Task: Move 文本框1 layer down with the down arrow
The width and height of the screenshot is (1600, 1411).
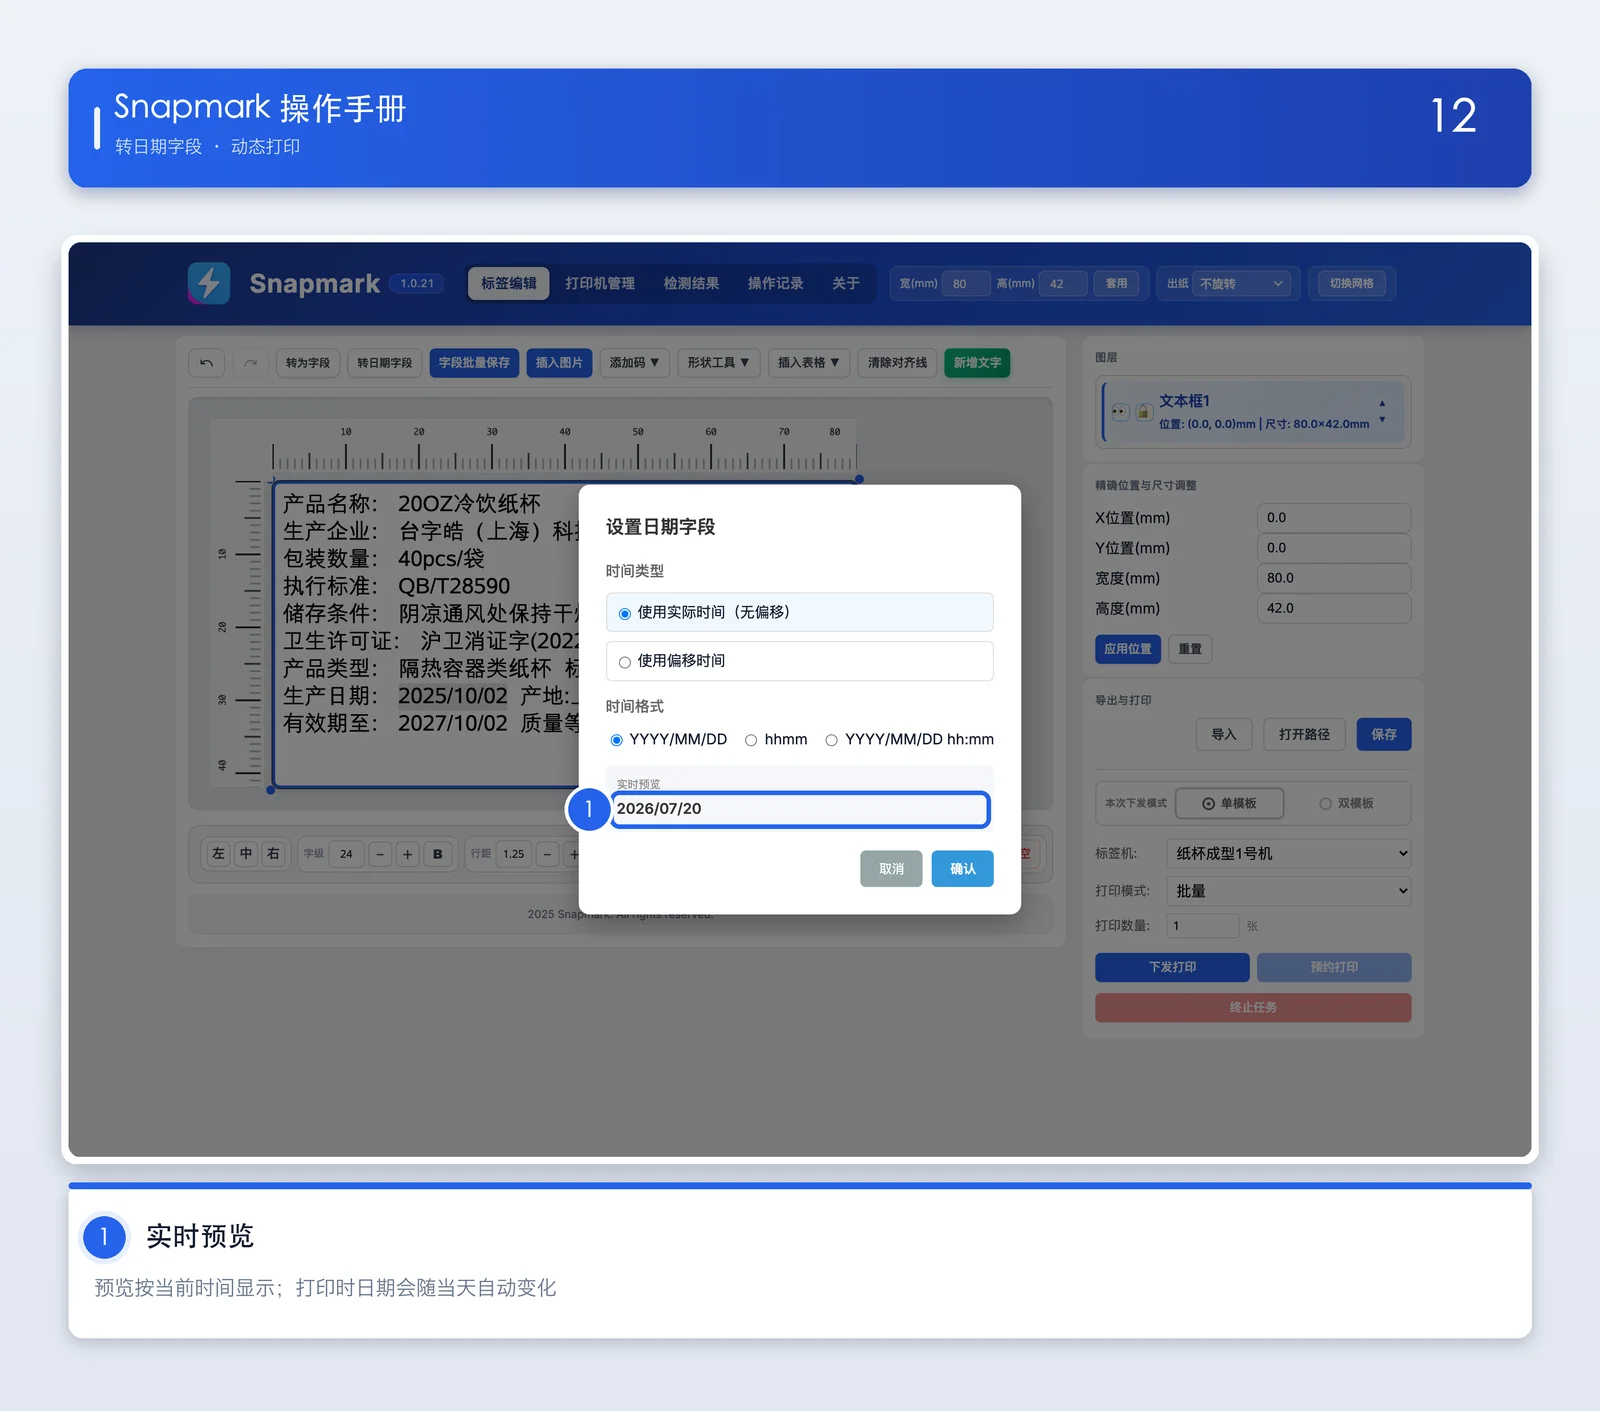Action: pyautogui.click(x=1382, y=420)
